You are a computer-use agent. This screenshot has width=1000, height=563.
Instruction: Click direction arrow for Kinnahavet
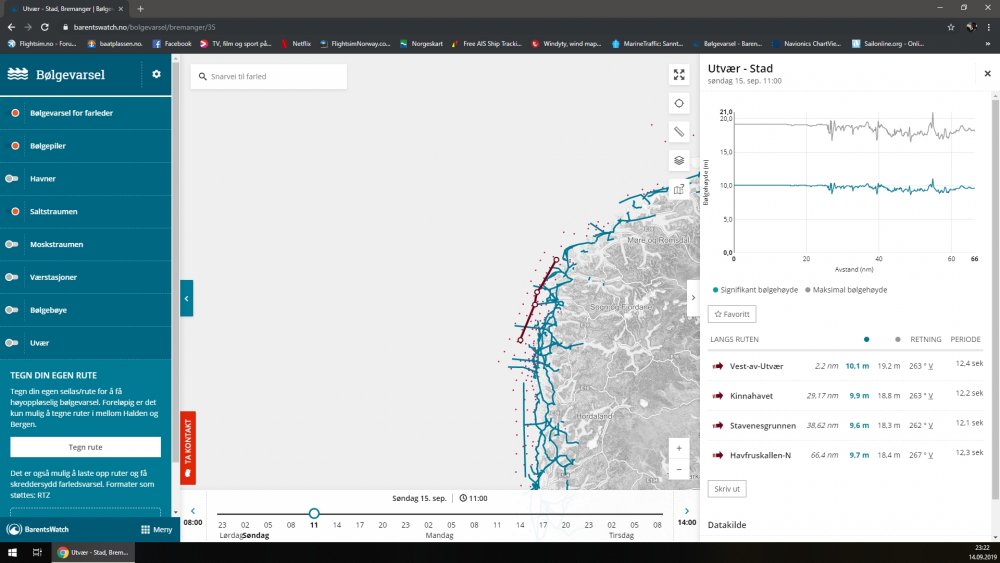[x=717, y=396]
